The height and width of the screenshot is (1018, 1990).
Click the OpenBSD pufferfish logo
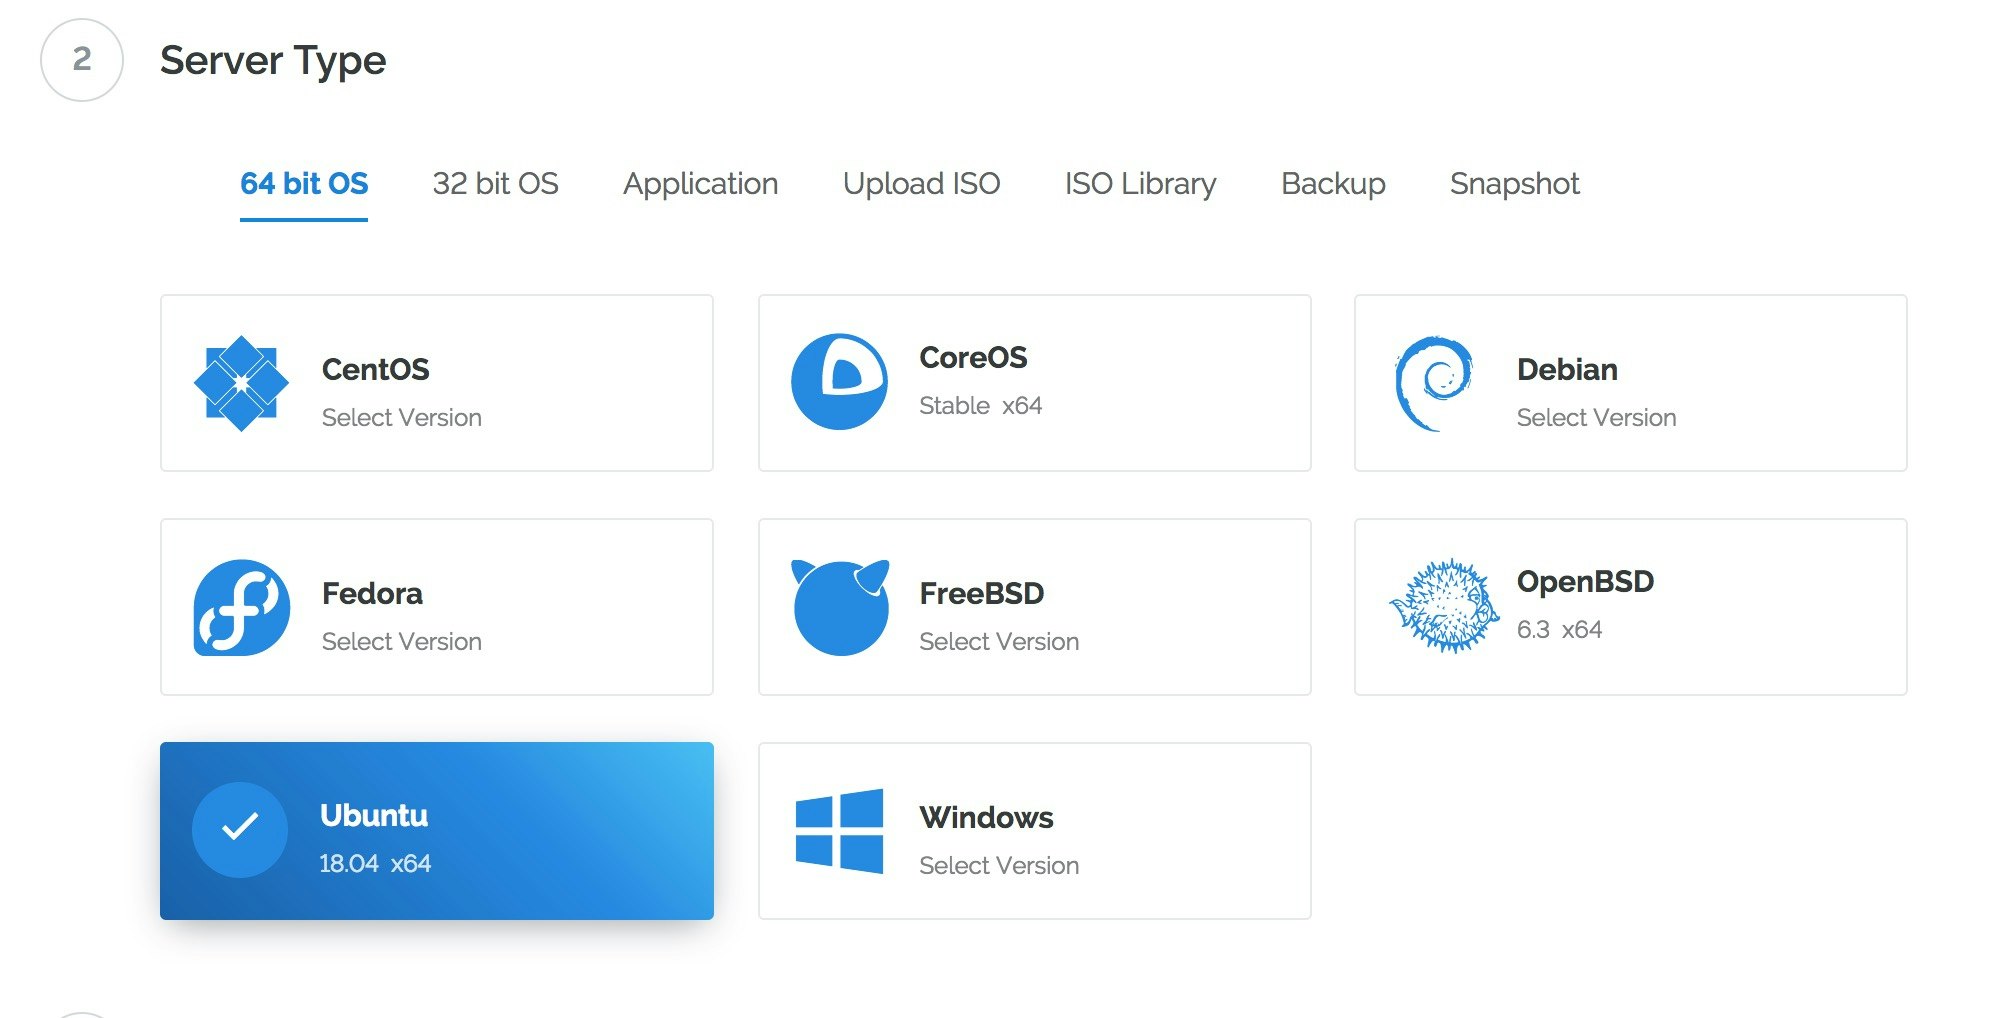tap(1444, 606)
